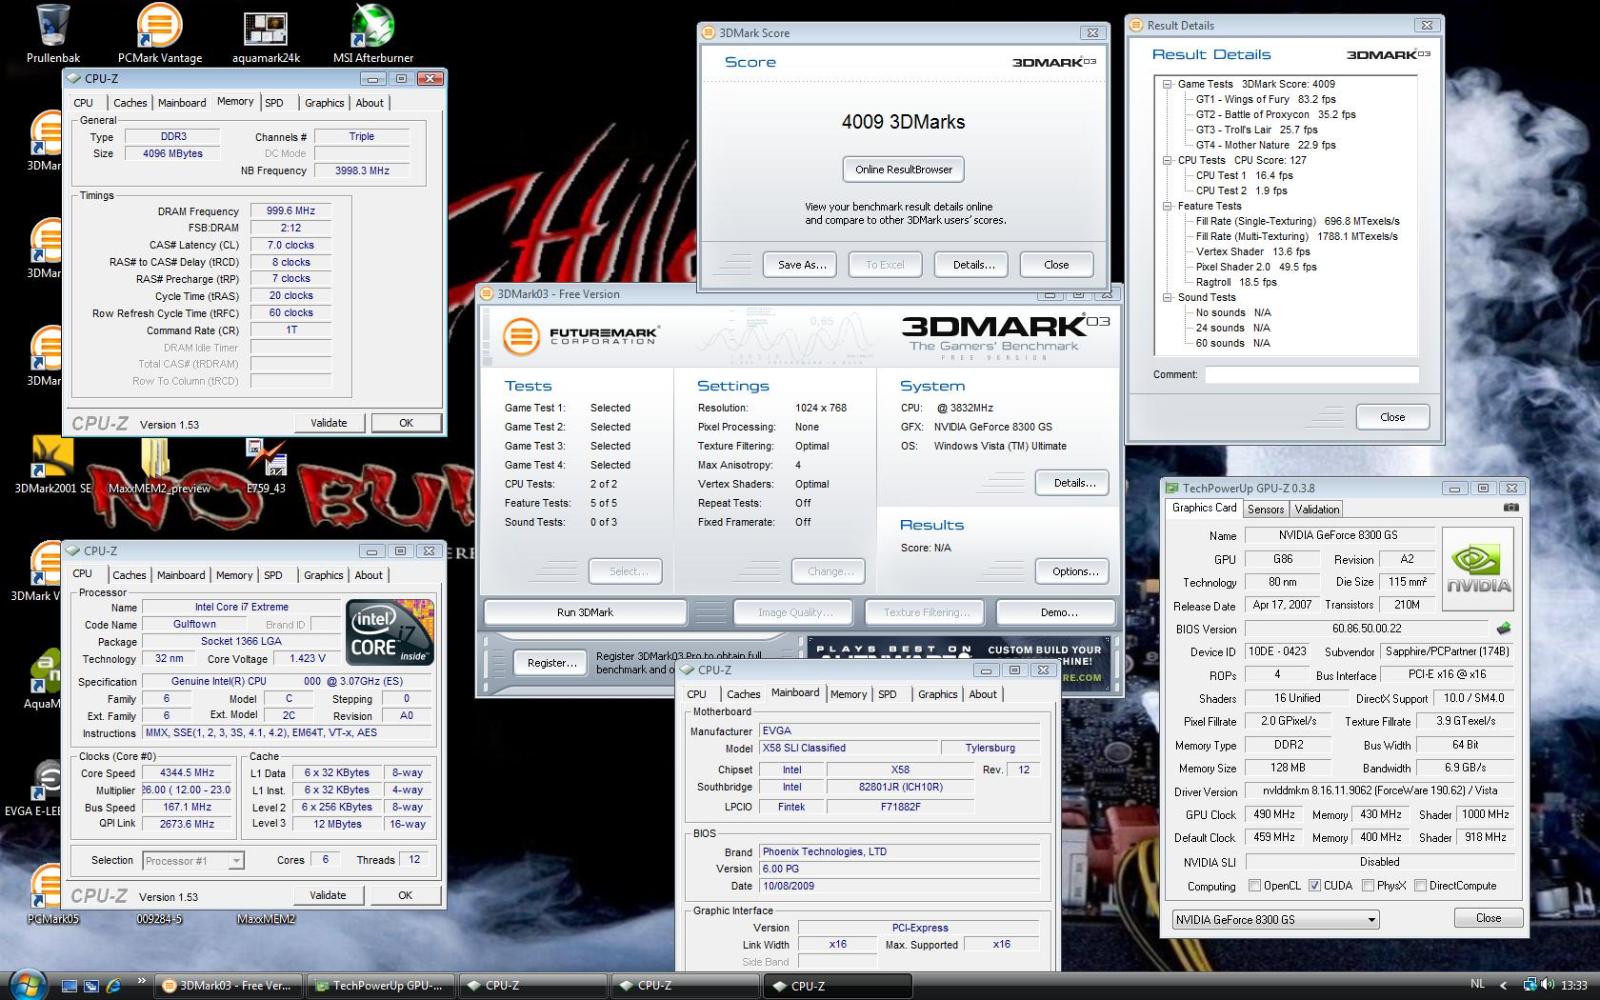Toggle the CUDA checkbox in GPU-Z
This screenshot has width=1600, height=1000.
point(1315,885)
